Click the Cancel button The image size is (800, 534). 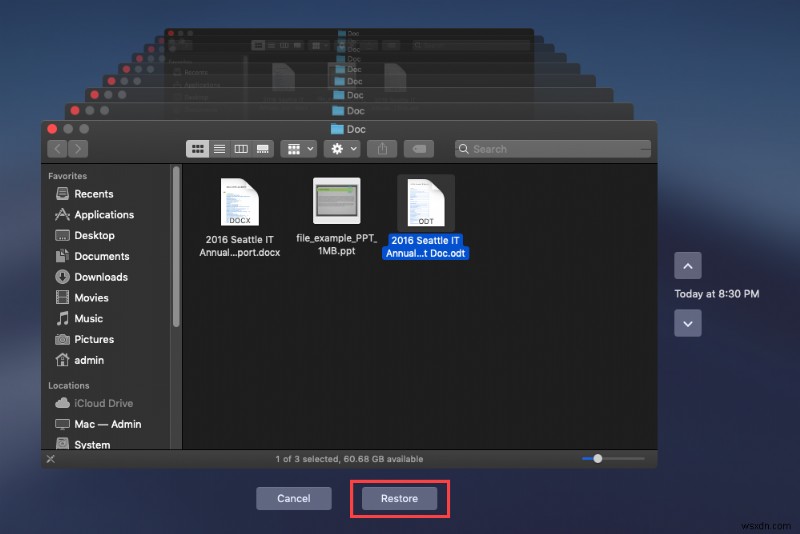(x=294, y=498)
